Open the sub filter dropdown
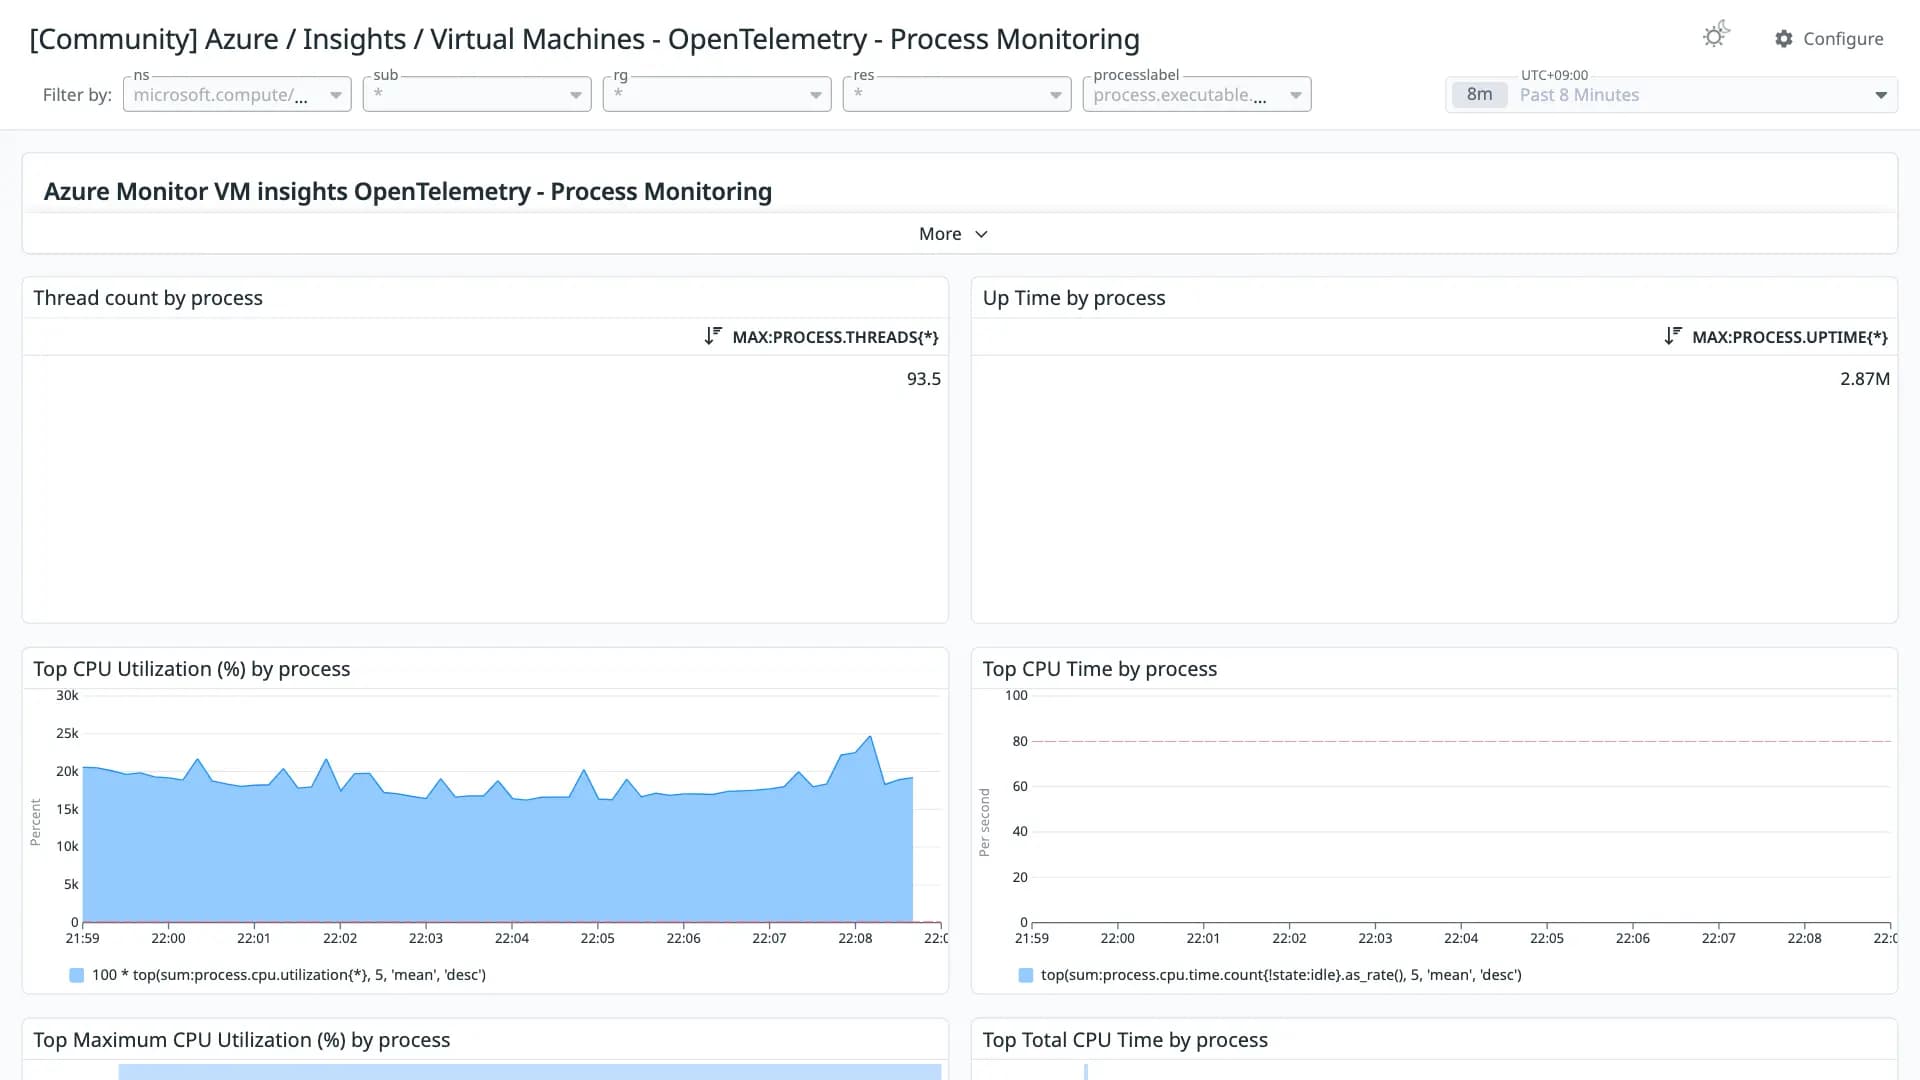Viewport: 1920px width, 1080px height. click(x=477, y=94)
